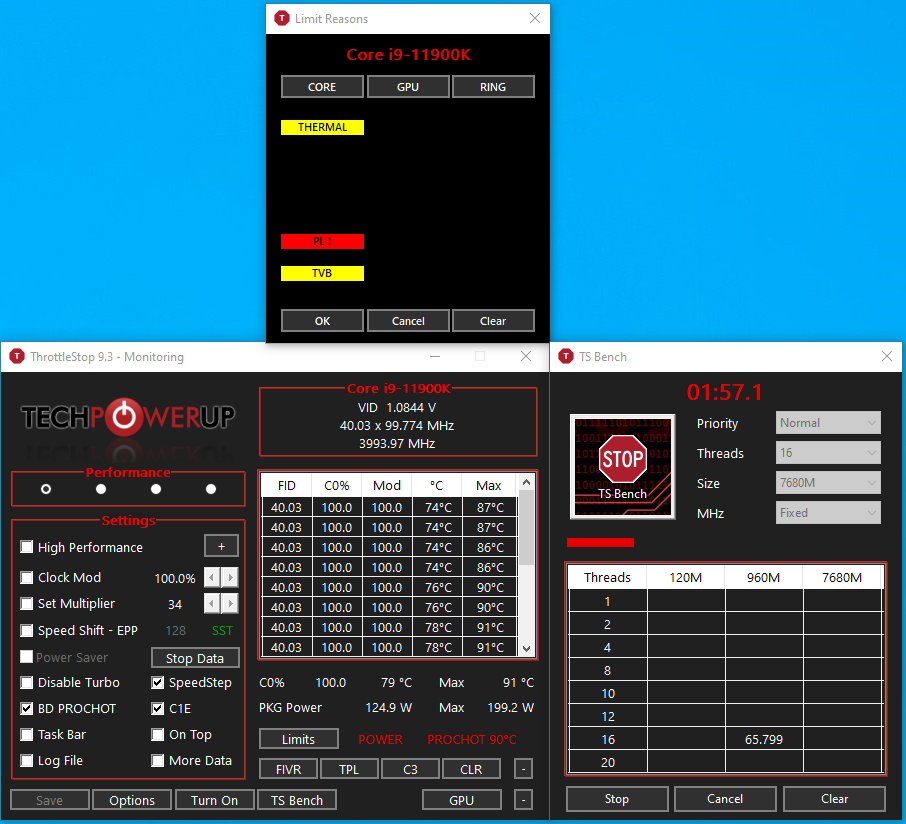
Task: Enable the High Performance checkbox
Action: click(27, 547)
